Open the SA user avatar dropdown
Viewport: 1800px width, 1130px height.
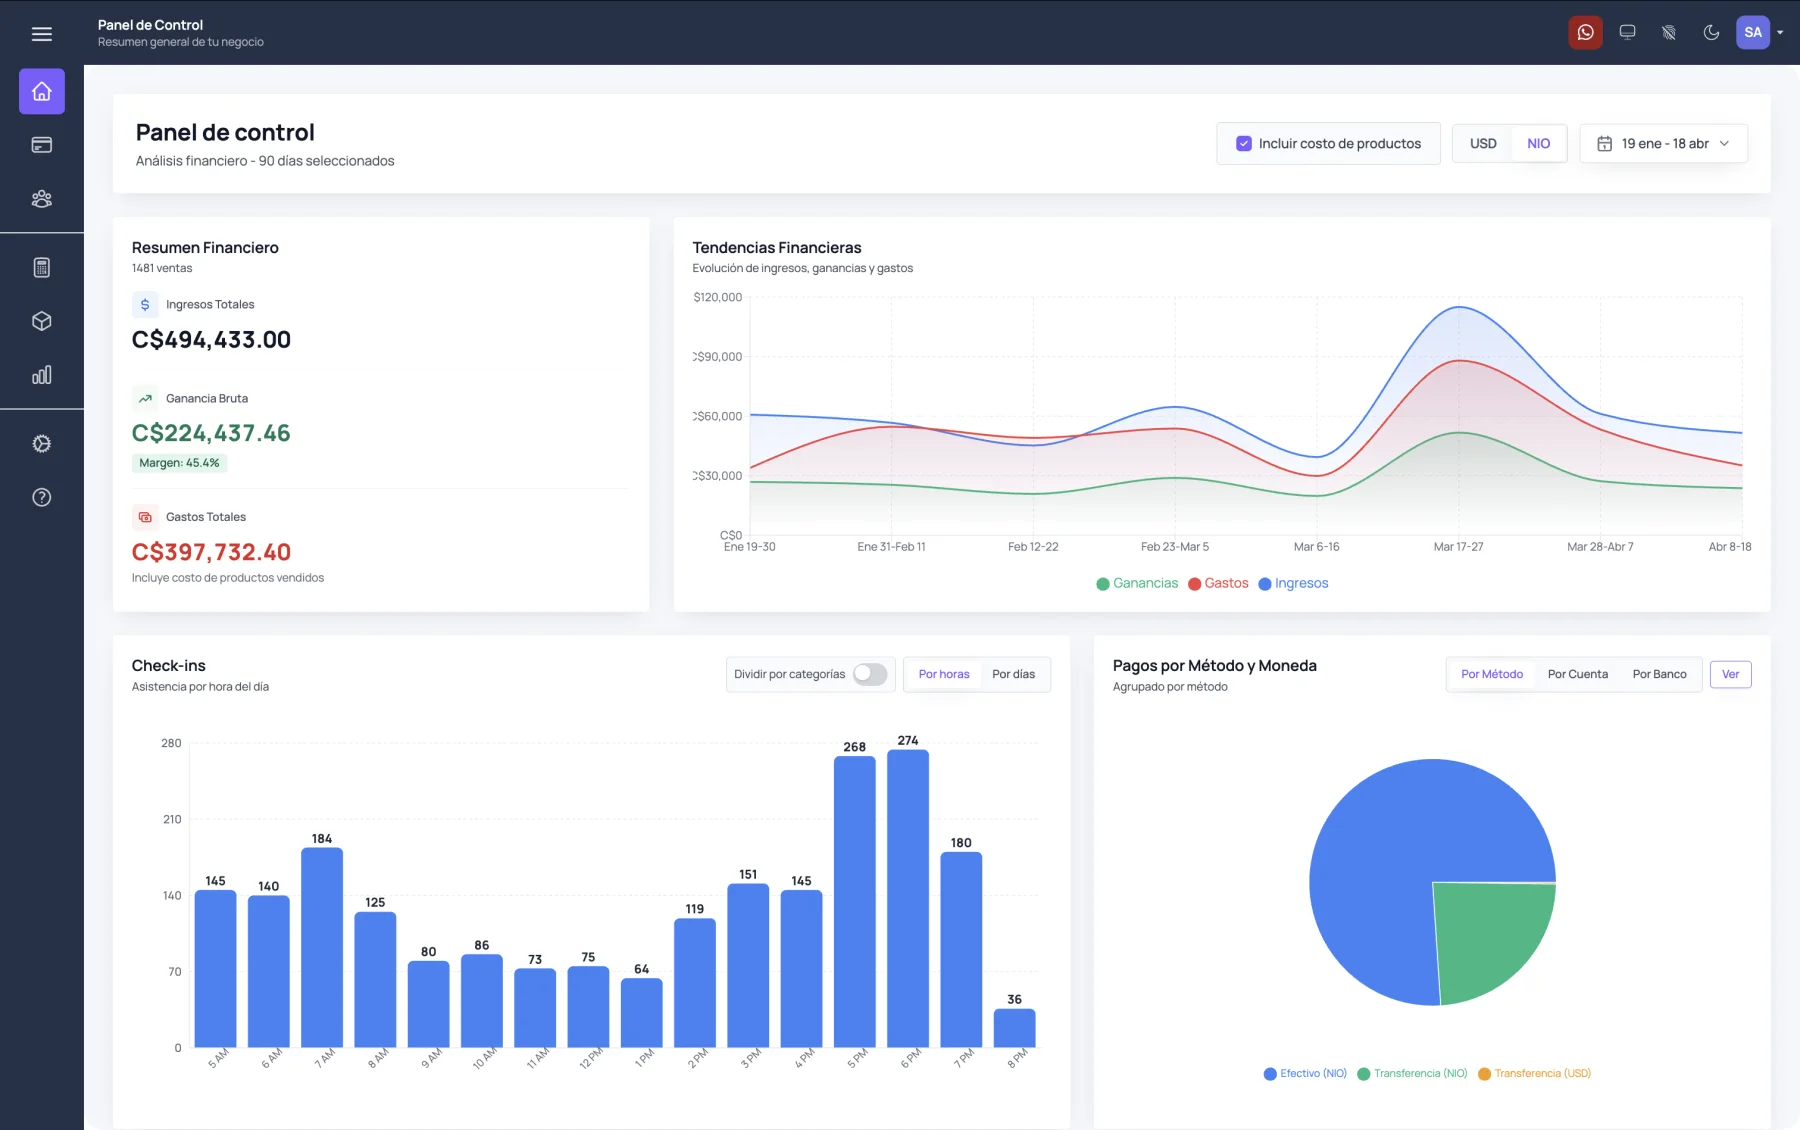[1760, 32]
